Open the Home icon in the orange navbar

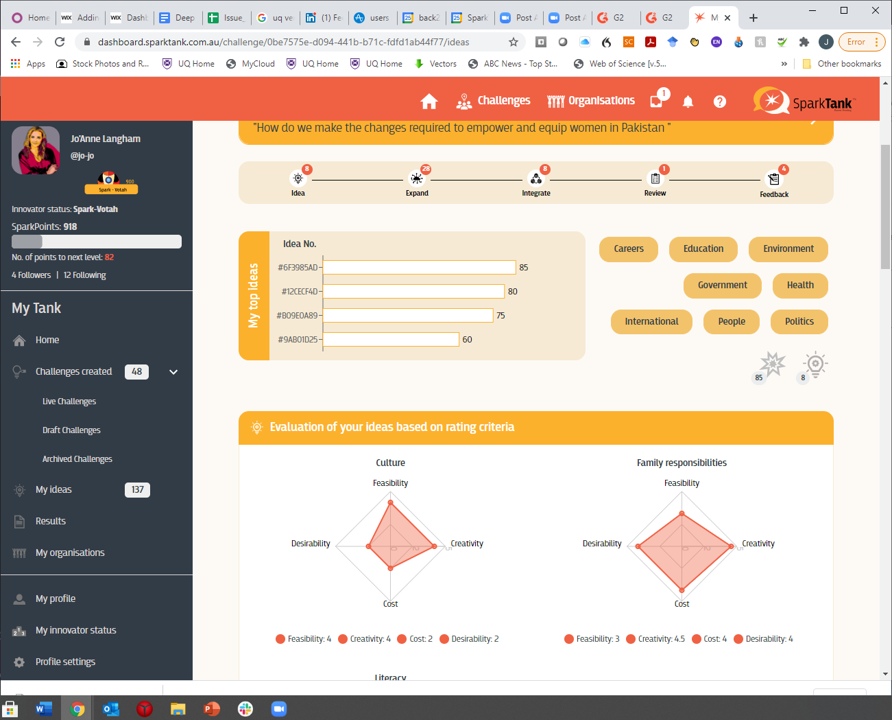point(429,101)
